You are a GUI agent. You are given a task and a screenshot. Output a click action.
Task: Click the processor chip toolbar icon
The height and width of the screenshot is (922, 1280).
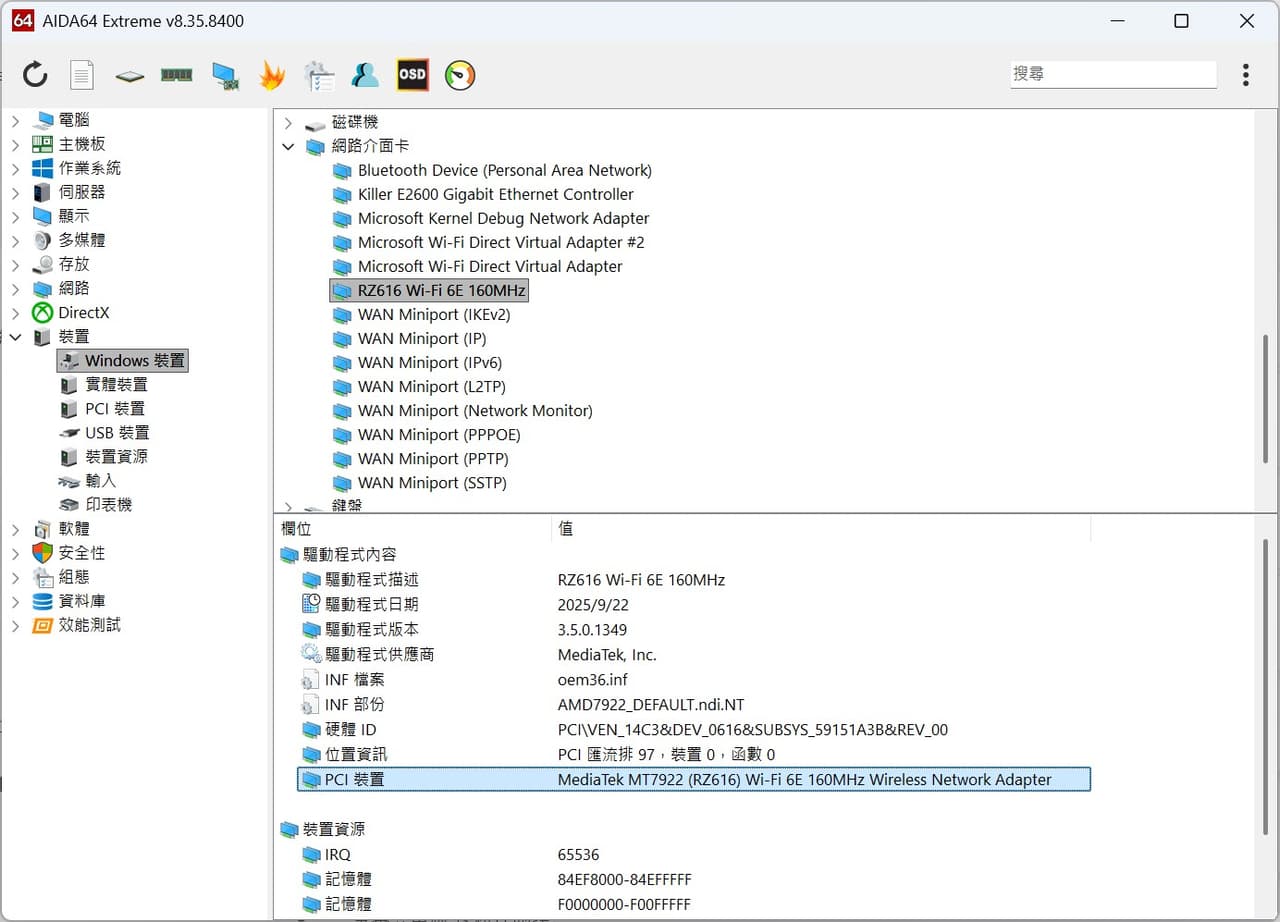[x=129, y=75]
